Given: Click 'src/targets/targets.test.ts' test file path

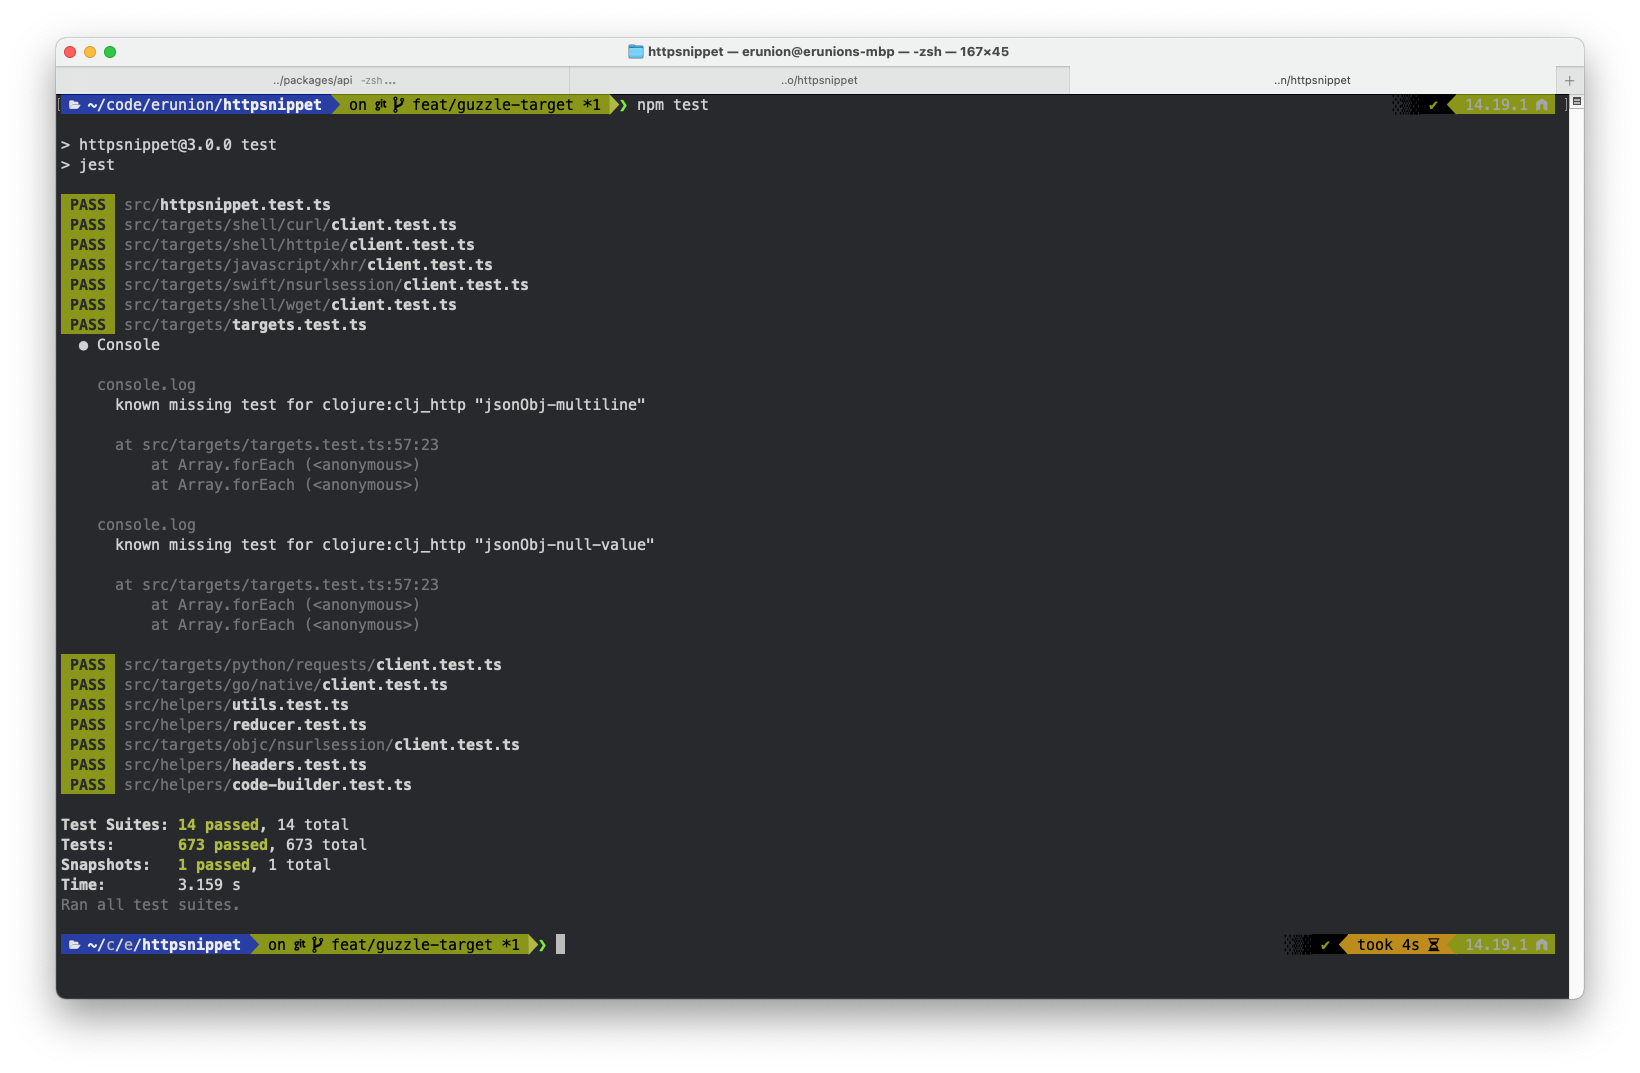Looking at the screenshot, I should (x=245, y=325).
